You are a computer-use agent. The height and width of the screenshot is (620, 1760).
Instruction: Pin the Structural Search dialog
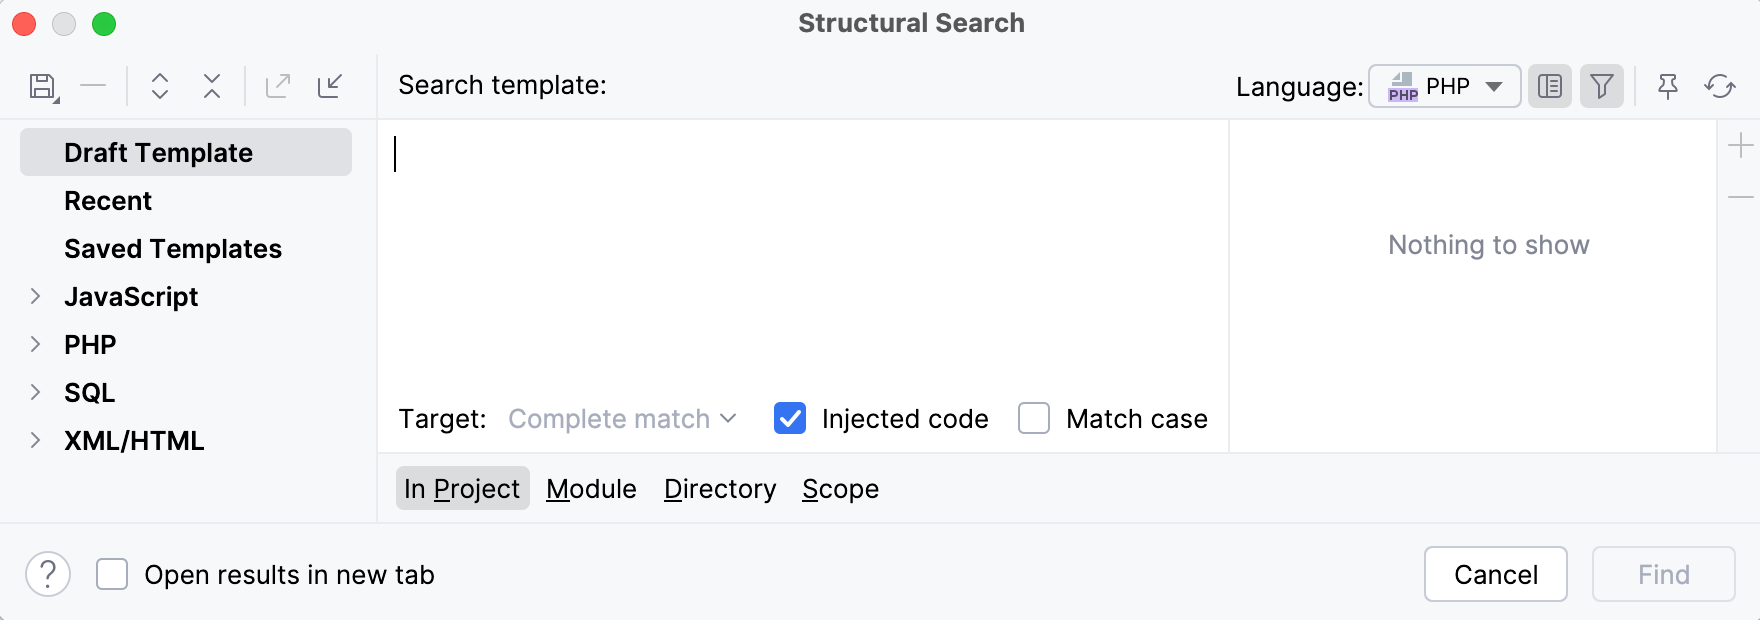click(x=1668, y=86)
